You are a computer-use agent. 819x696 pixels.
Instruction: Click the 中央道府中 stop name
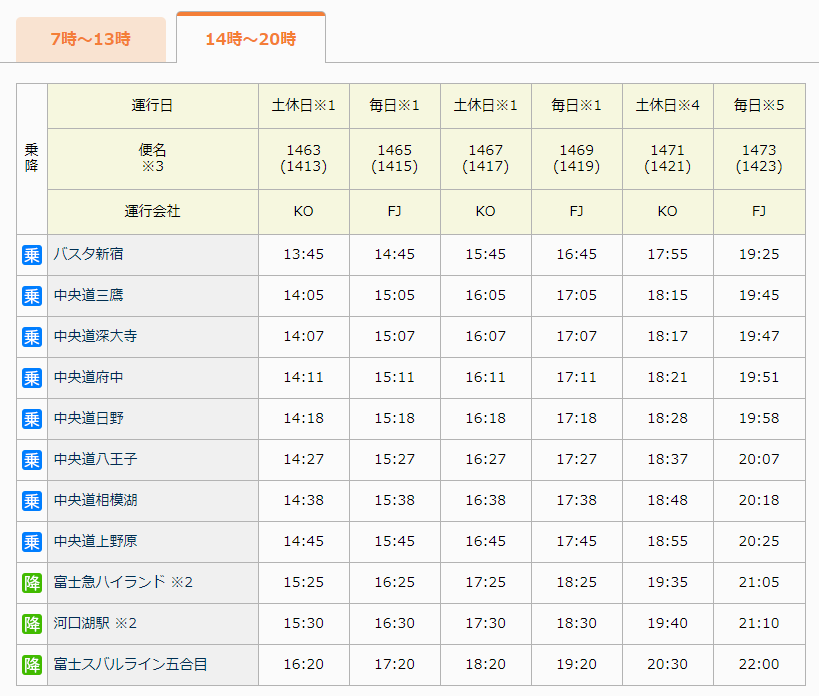pyautogui.click(x=88, y=378)
